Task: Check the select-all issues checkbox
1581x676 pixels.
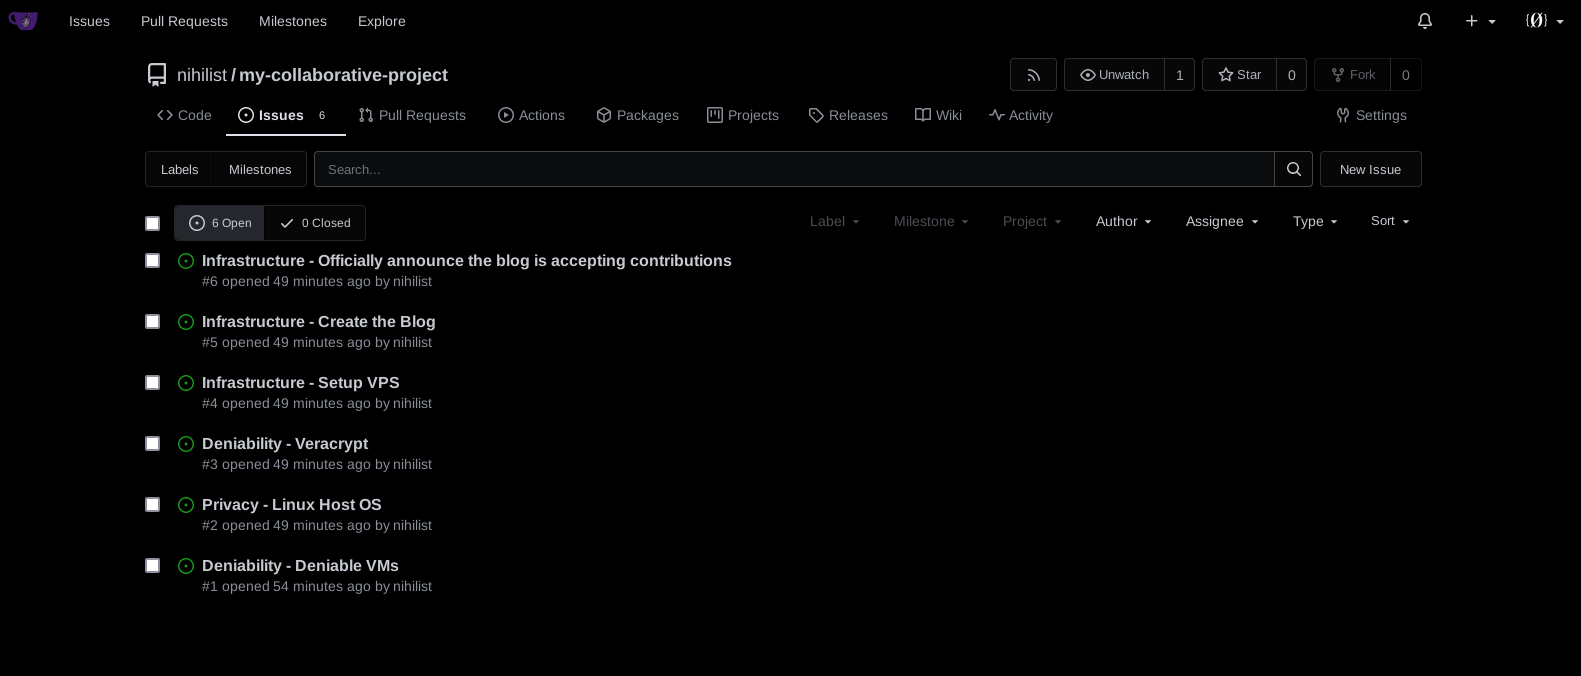Action: tap(152, 223)
